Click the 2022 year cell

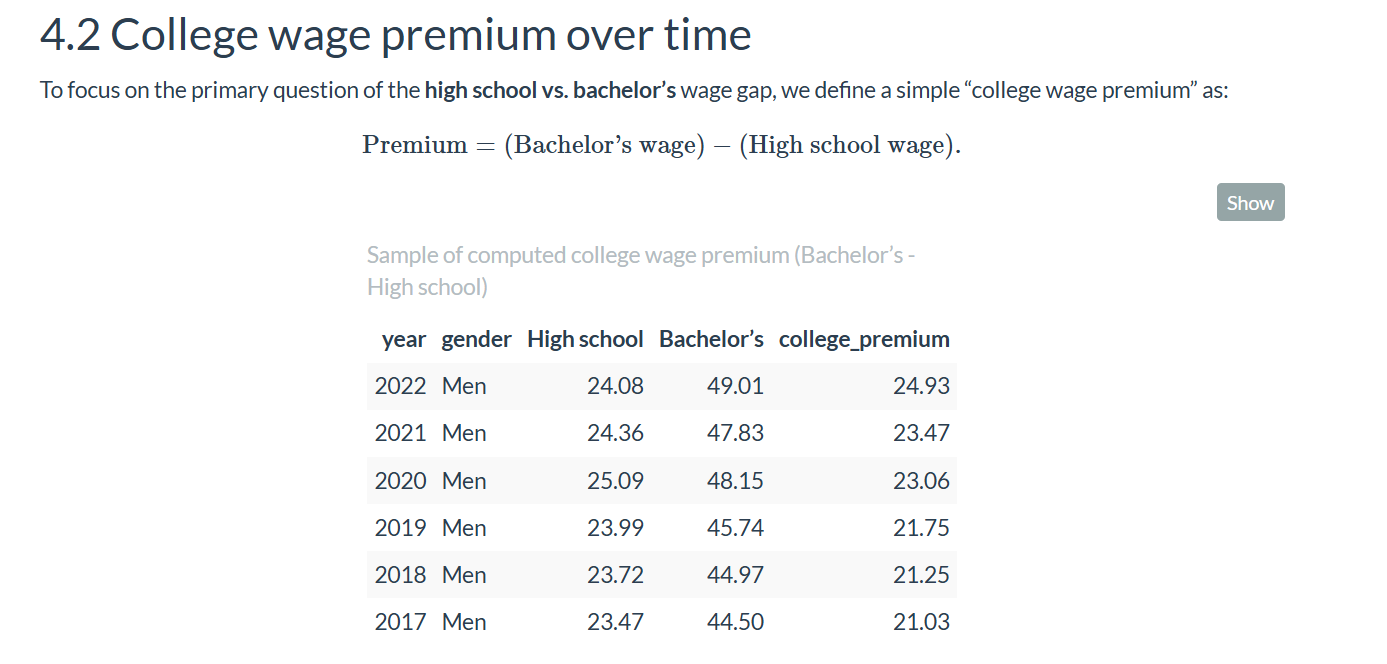pos(400,386)
